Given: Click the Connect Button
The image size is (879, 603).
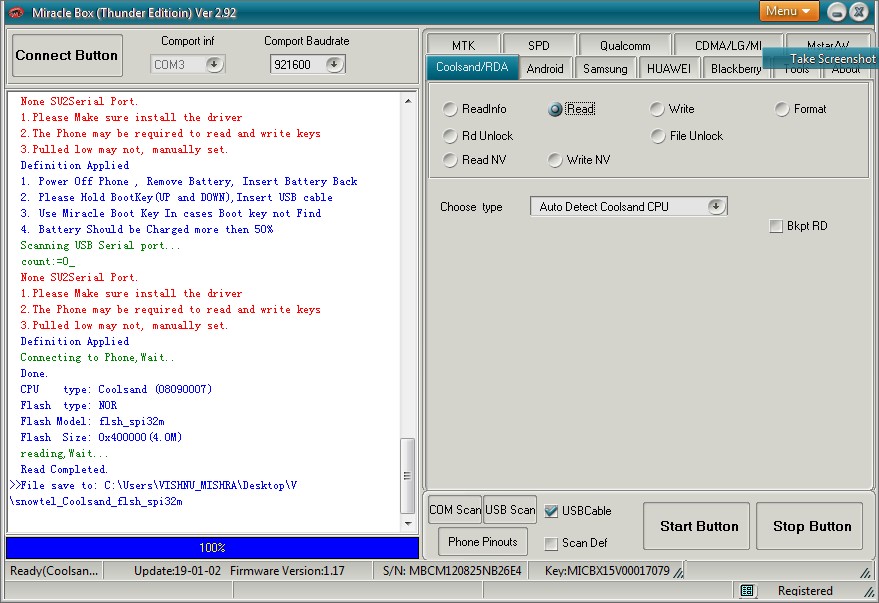Looking at the screenshot, I should point(67,55).
